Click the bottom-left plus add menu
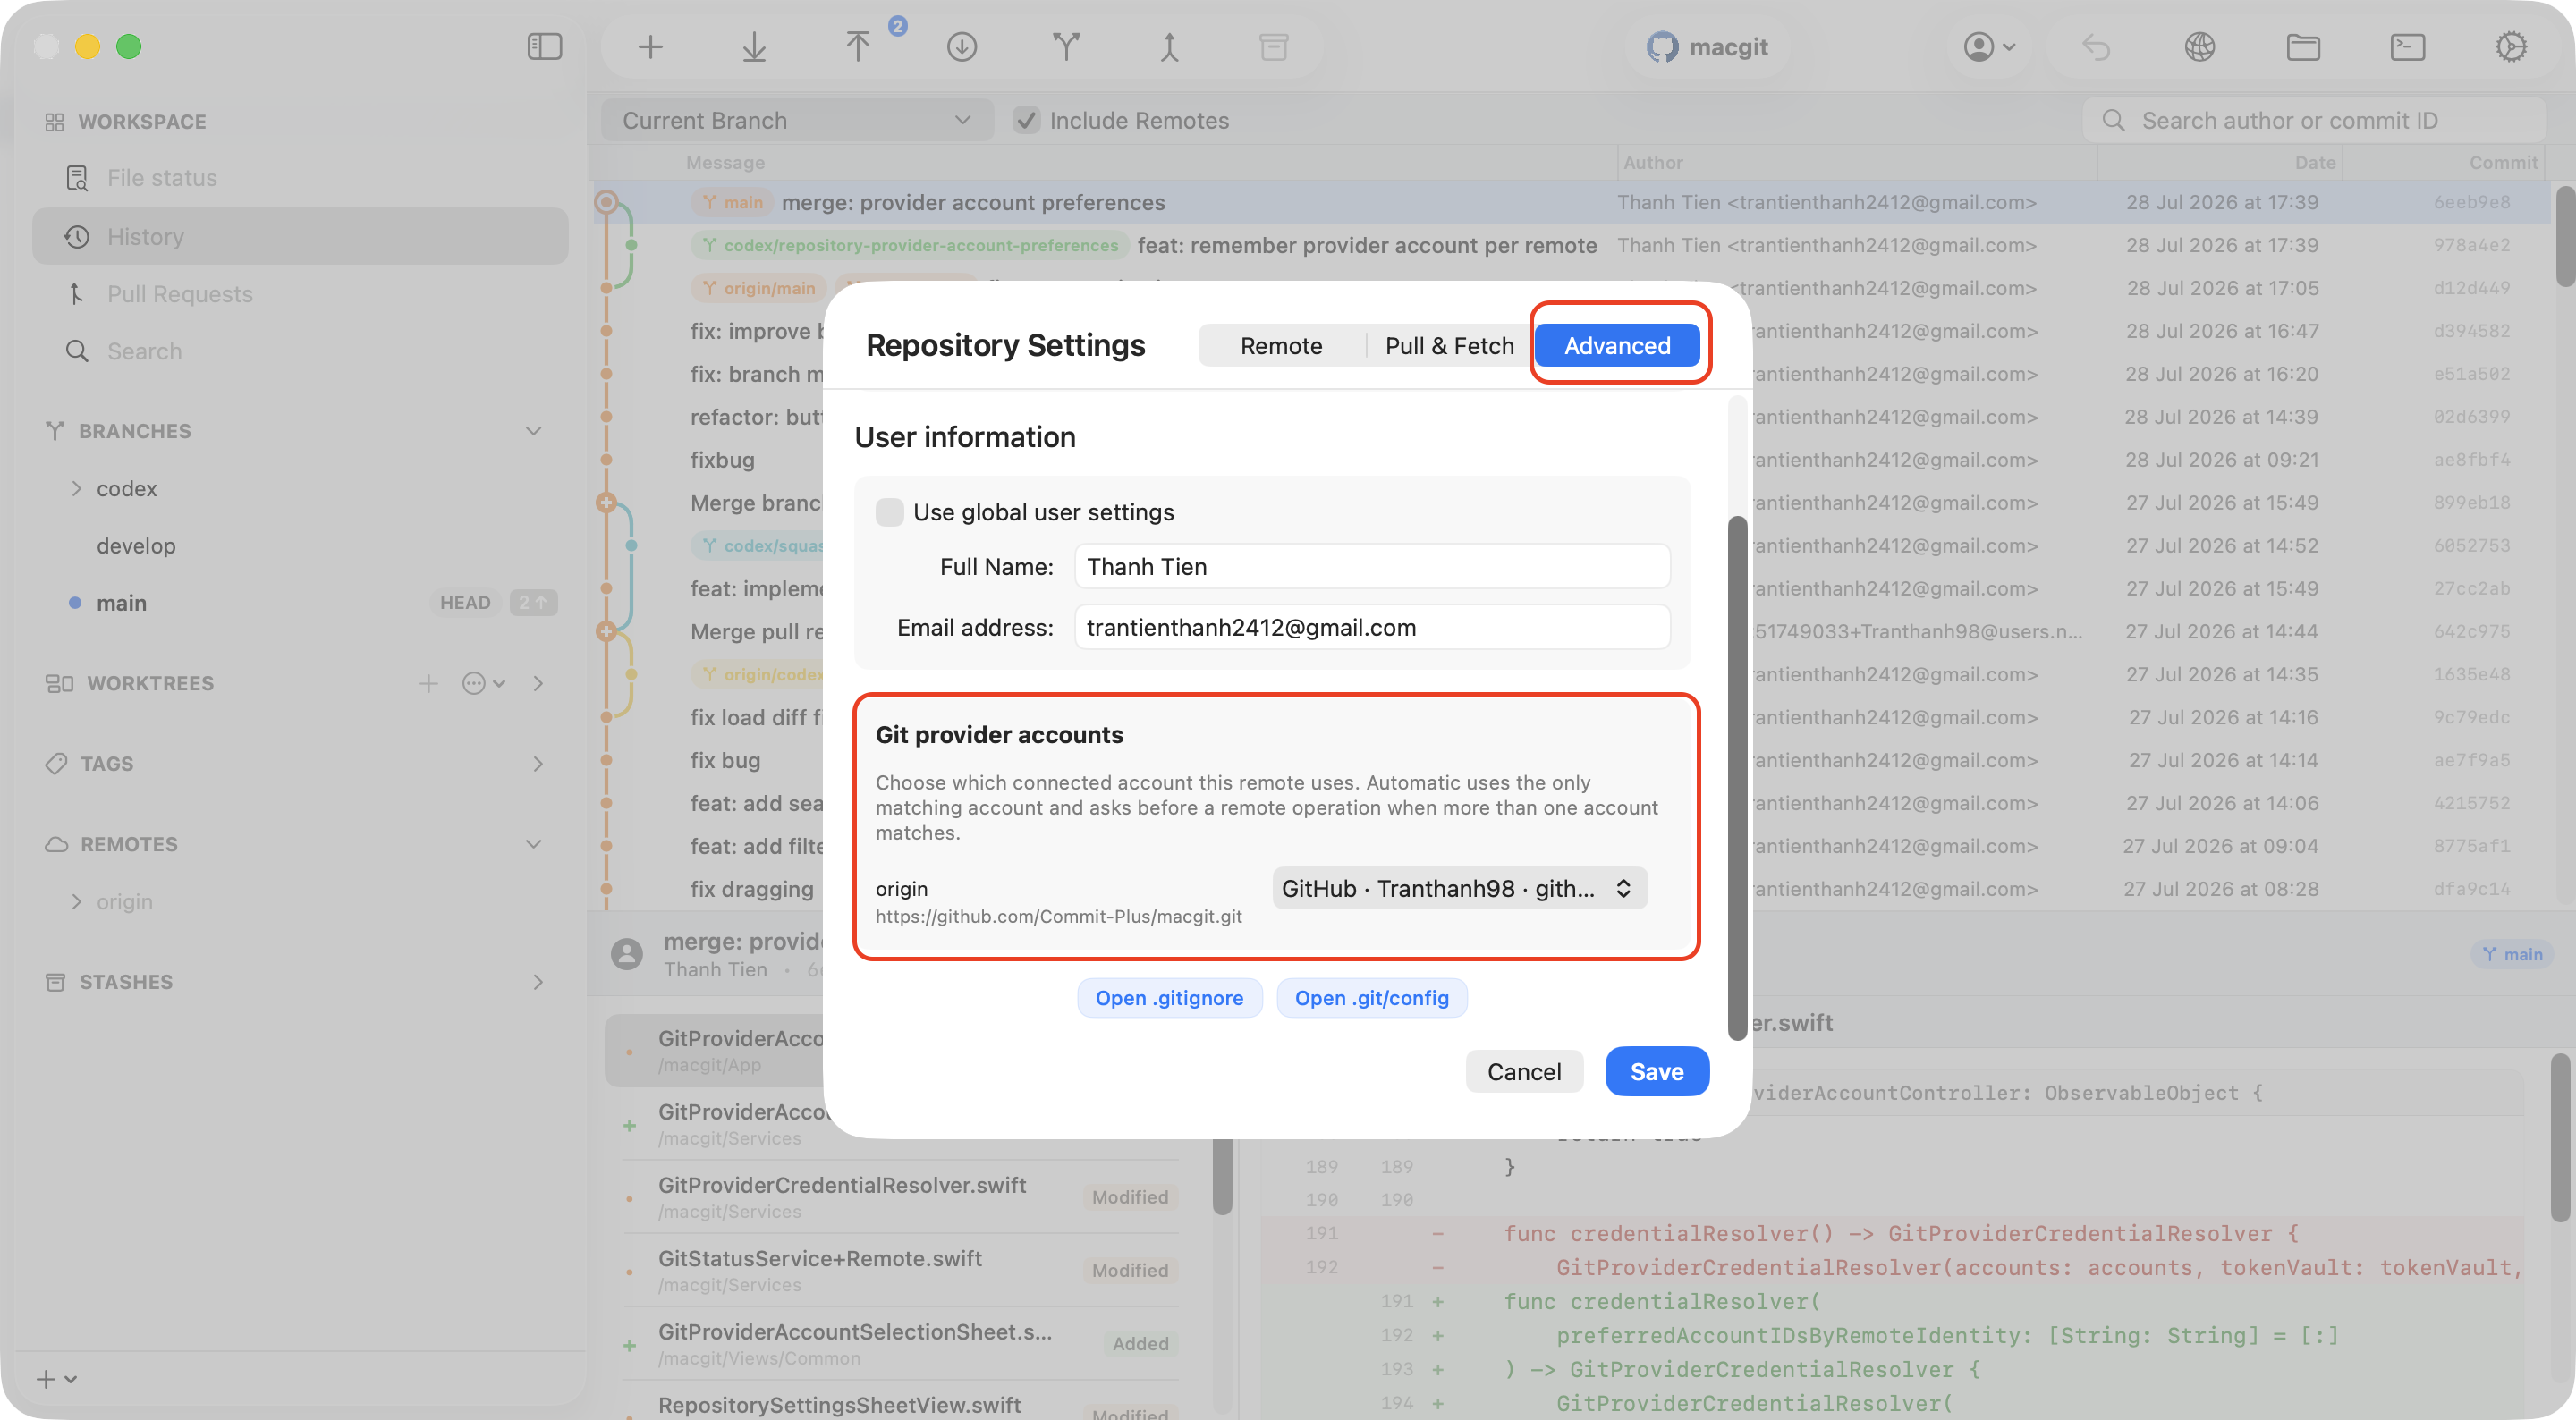2576x1420 pixels. pyautogui.click(x=56, y=1379)
